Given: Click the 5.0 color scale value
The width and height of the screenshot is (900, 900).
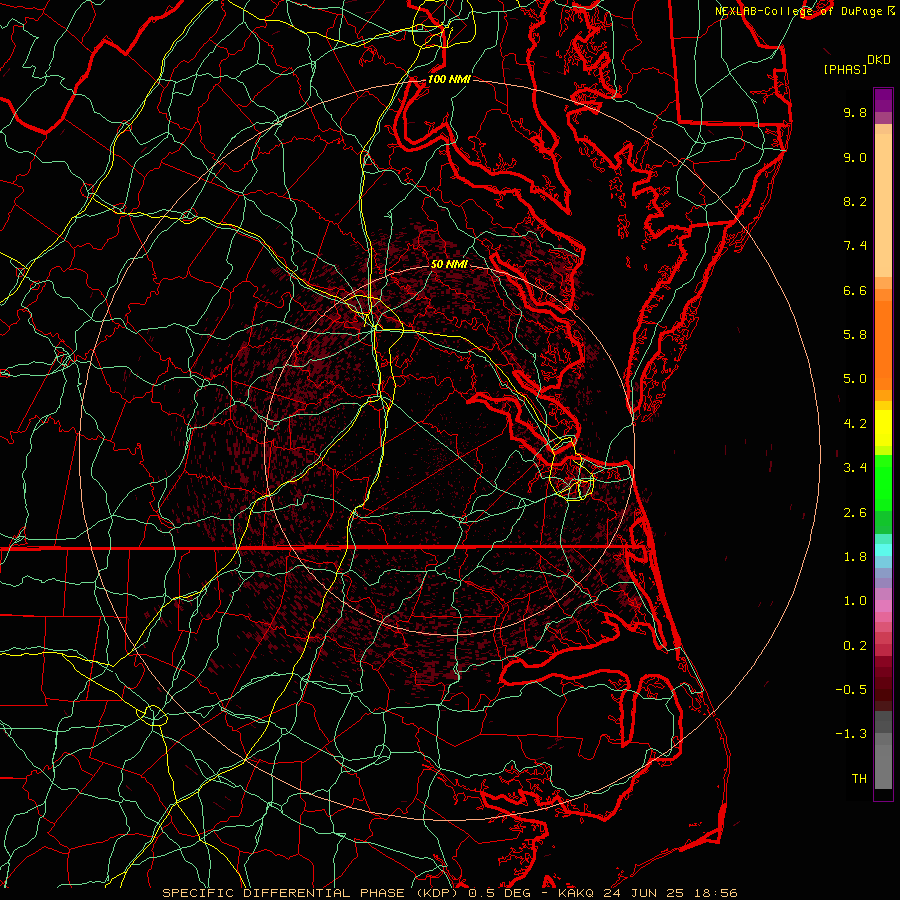Looking at the screenshot, I should [855, 379].
